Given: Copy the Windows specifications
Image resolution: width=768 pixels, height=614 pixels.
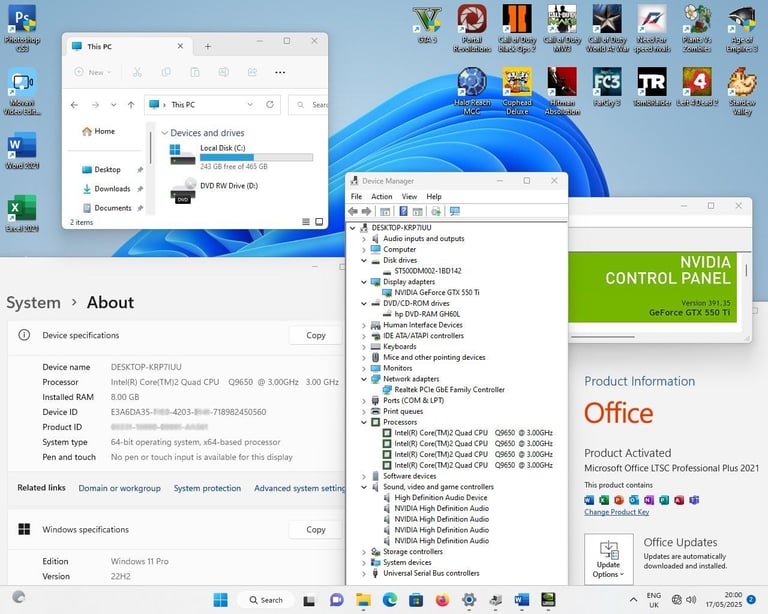Looking at the screenshot, I should tap(316, 530).
